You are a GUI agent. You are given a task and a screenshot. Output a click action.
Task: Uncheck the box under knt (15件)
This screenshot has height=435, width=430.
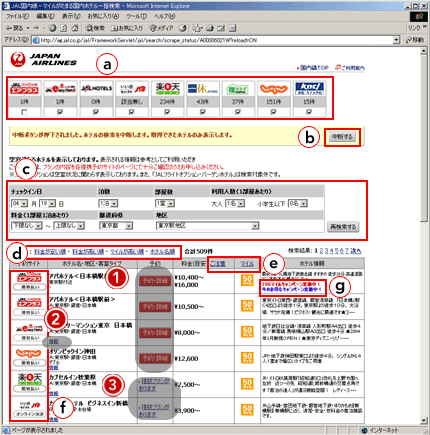pyautogui.click(x=309, y=112)
